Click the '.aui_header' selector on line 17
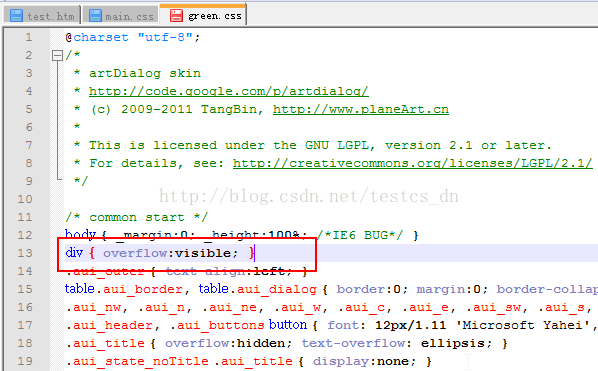 (109, 325)
